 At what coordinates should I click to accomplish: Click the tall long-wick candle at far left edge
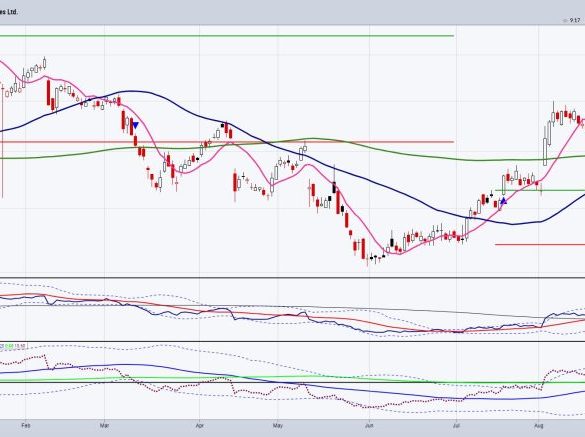pyautogui.click(x=3, y=140)
